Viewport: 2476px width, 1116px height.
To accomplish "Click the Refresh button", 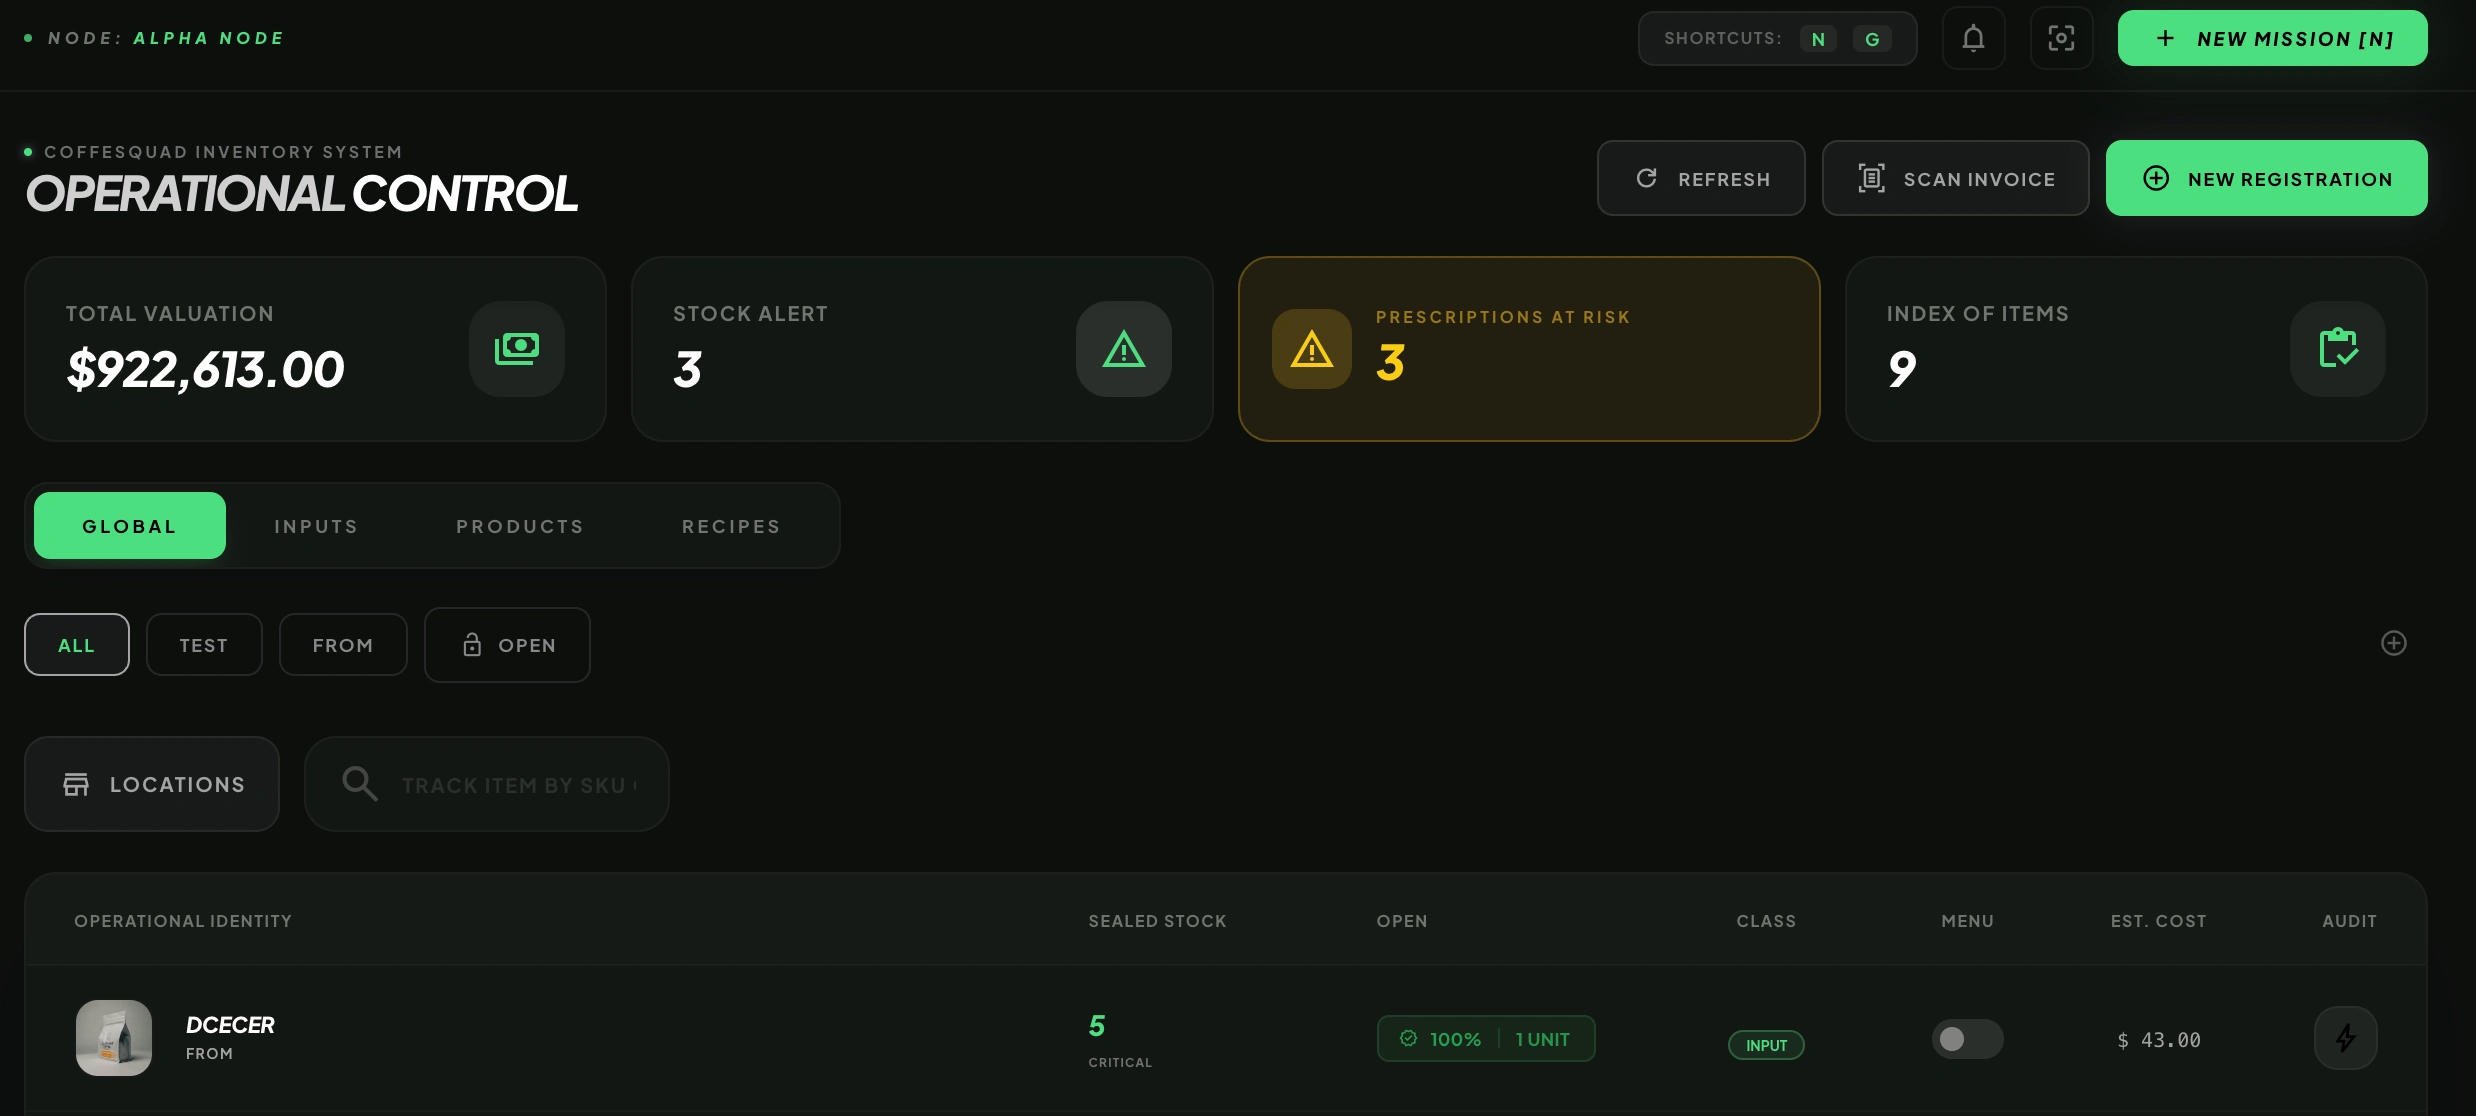I will pyautogui.click(x=1700, y=178).
